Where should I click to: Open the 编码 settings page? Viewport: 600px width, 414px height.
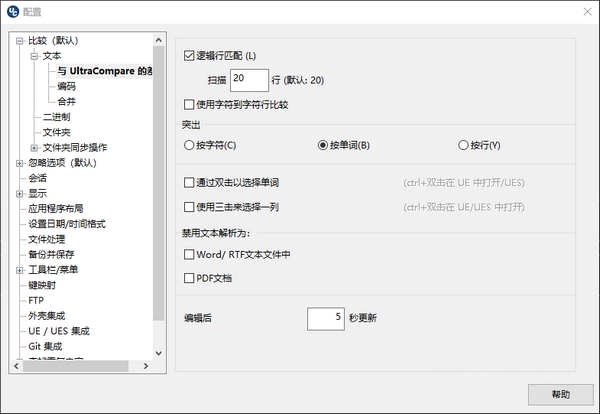67,86
